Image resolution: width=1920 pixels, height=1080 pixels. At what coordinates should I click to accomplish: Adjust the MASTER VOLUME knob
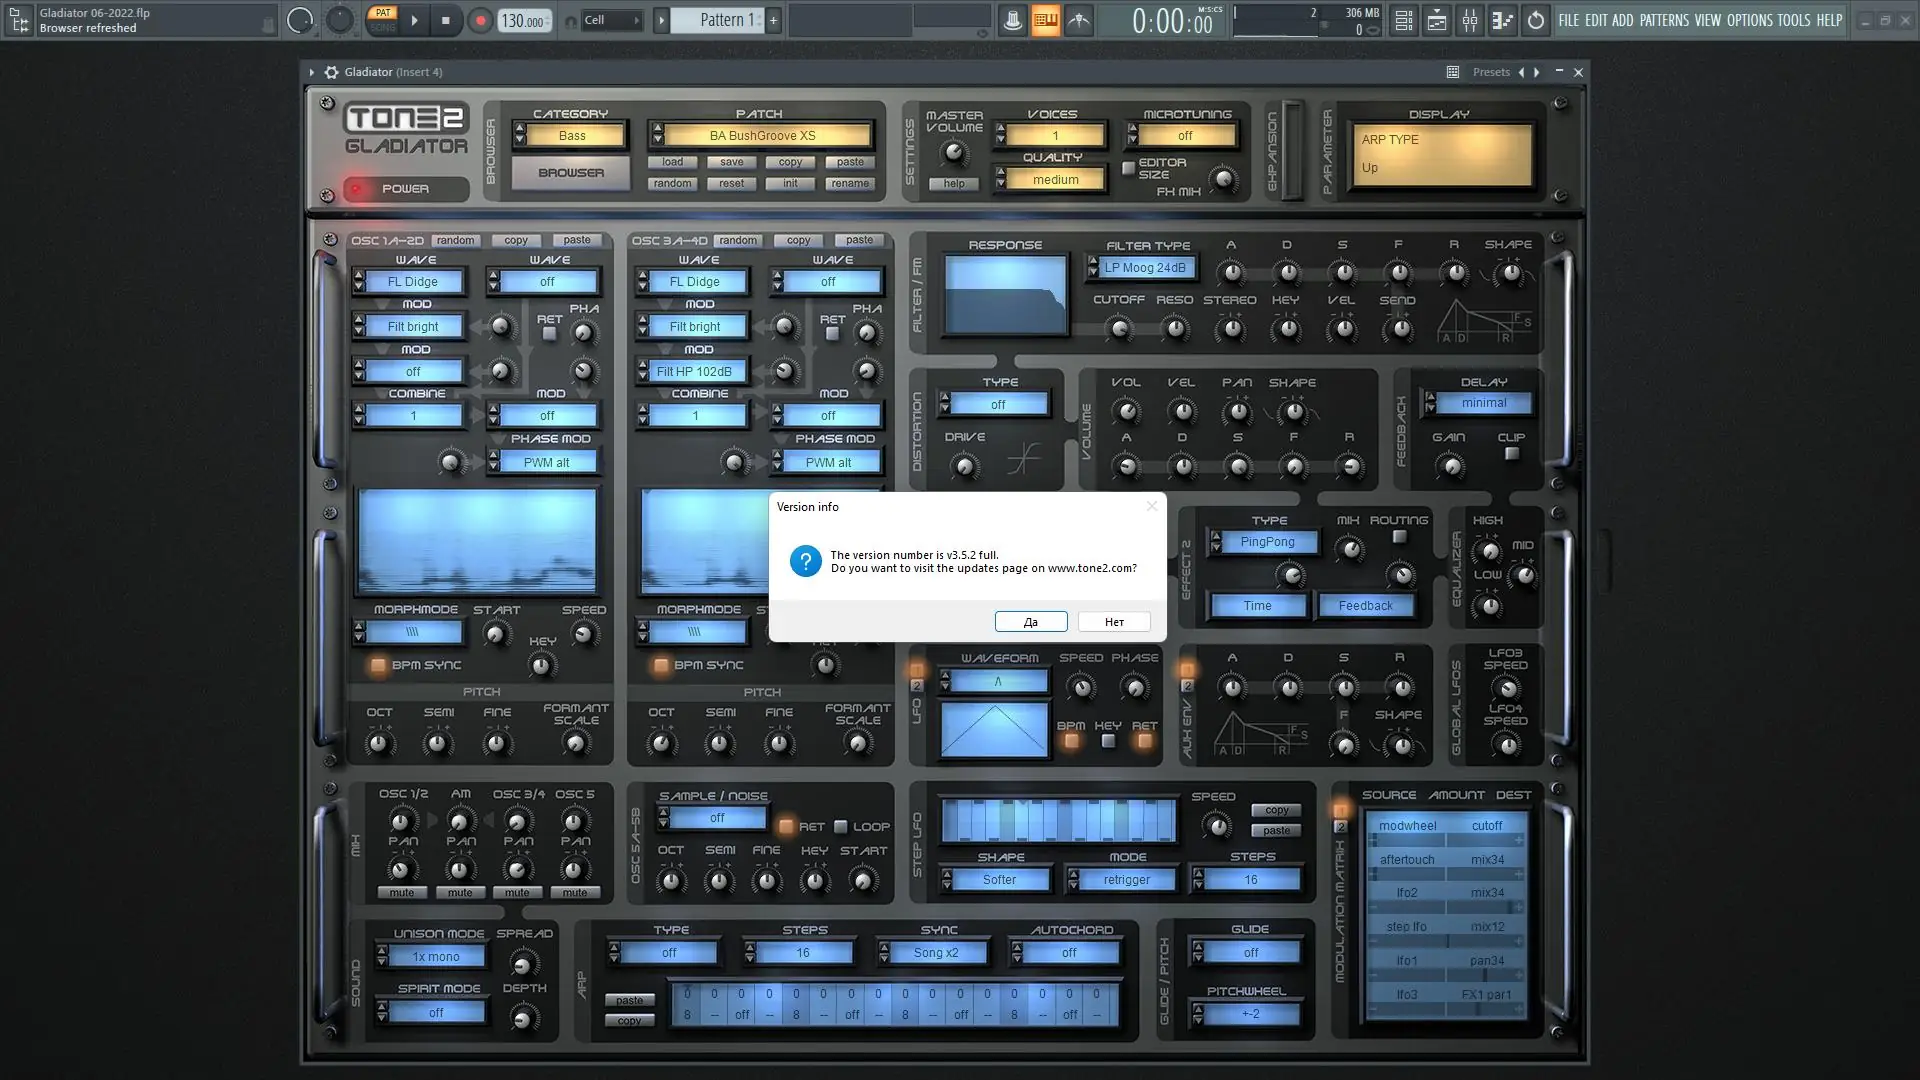(955, 153)
